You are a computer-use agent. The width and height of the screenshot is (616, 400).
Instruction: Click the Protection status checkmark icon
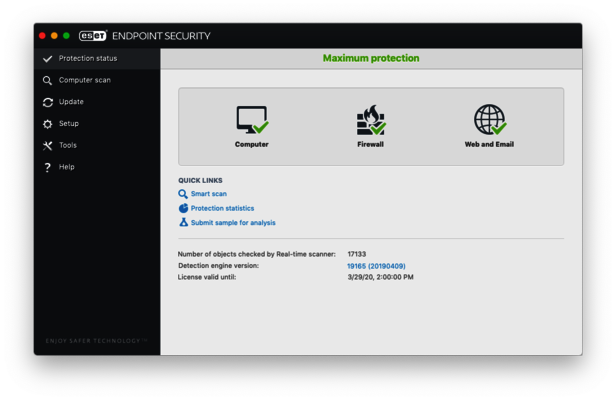click(47, 59)
